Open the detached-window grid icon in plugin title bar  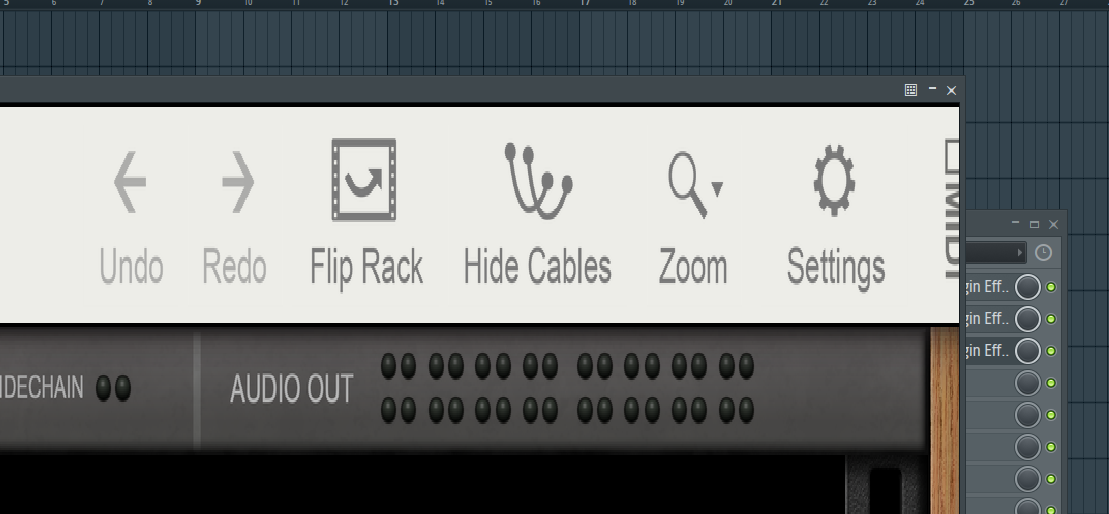coord(911,90)
